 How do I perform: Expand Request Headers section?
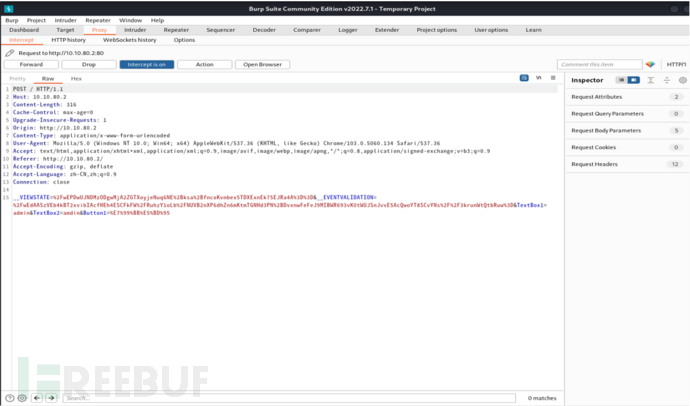coord(627,164)
